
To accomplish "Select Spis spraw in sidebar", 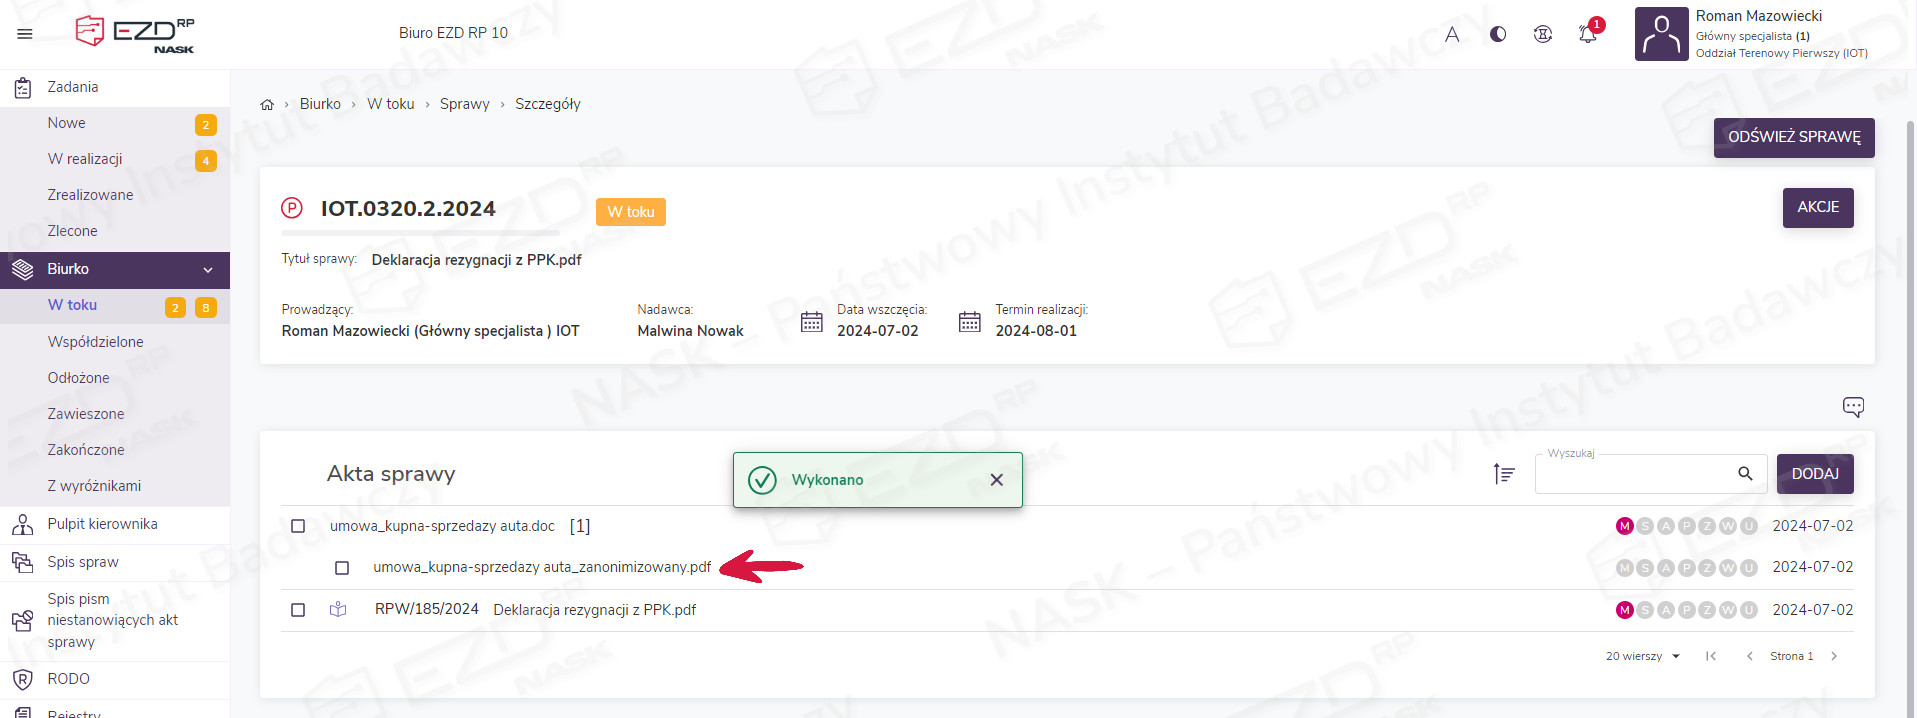I will tap(83, 562).
